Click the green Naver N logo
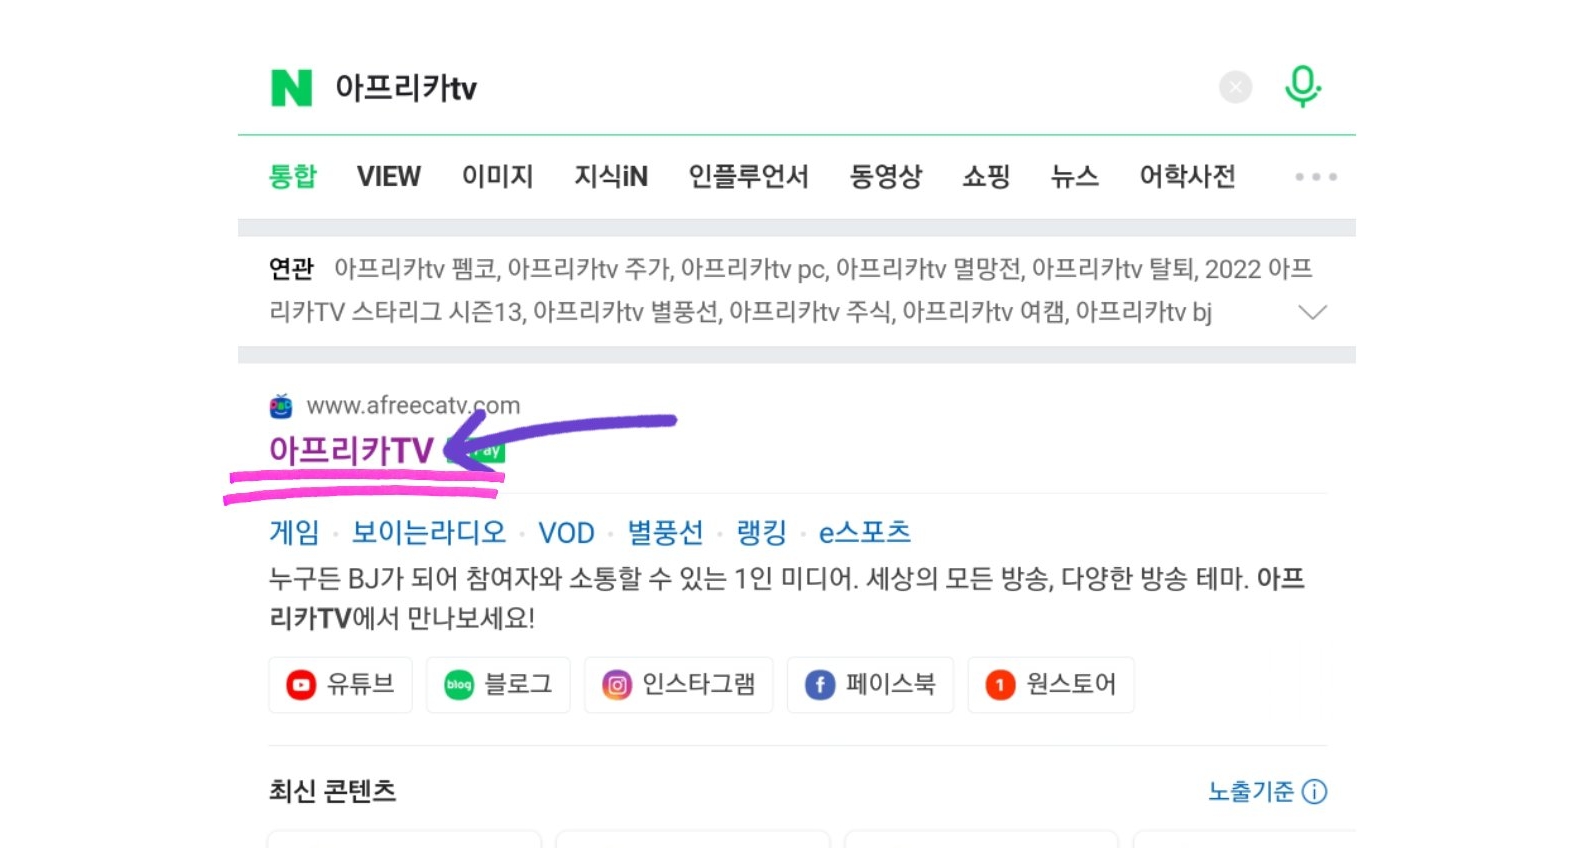The width and height of the screenshot is (1583, 850). click(x=291, y=88)
